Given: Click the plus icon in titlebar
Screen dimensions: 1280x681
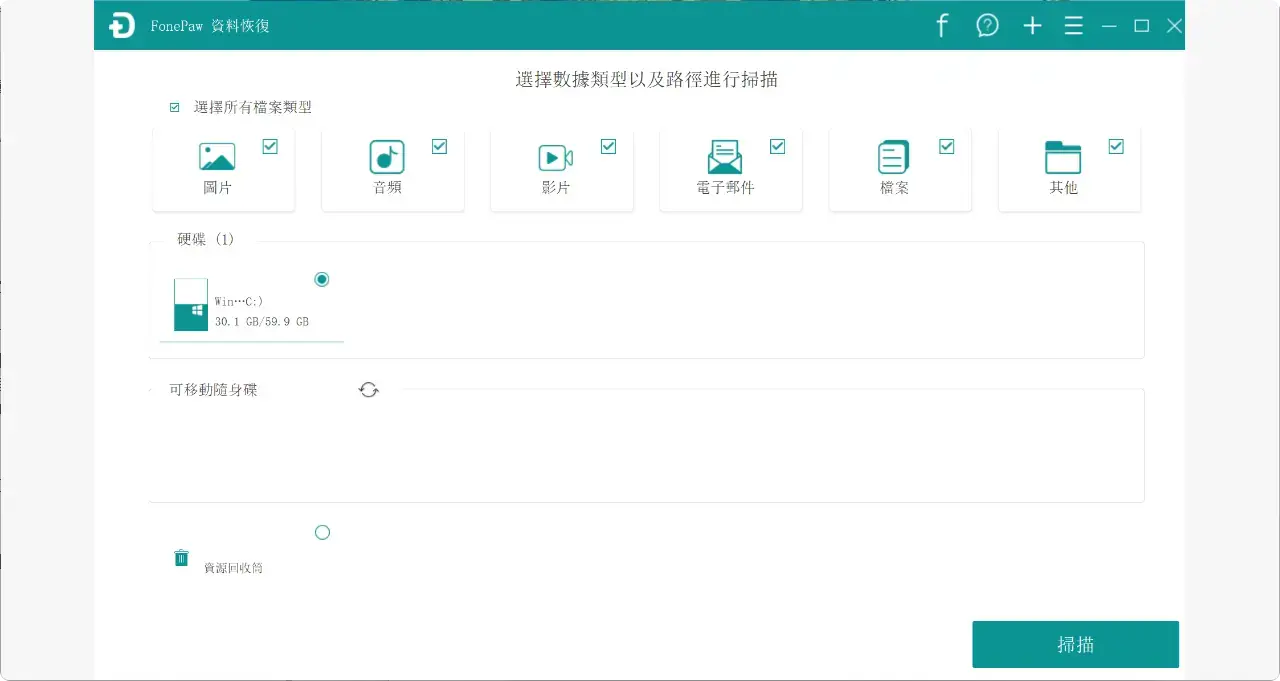Looking at the screenshot, I should click(x=1031, y=25).
